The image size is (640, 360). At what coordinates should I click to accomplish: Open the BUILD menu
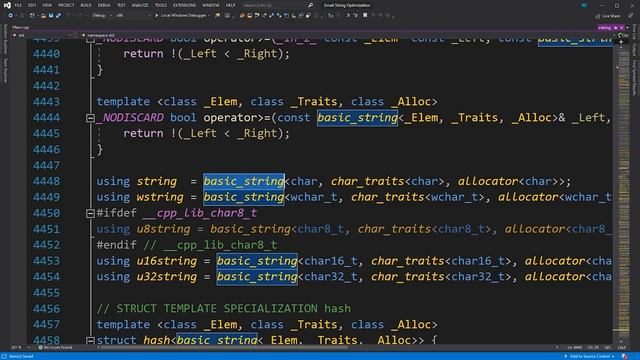click(x=86, y=5)
